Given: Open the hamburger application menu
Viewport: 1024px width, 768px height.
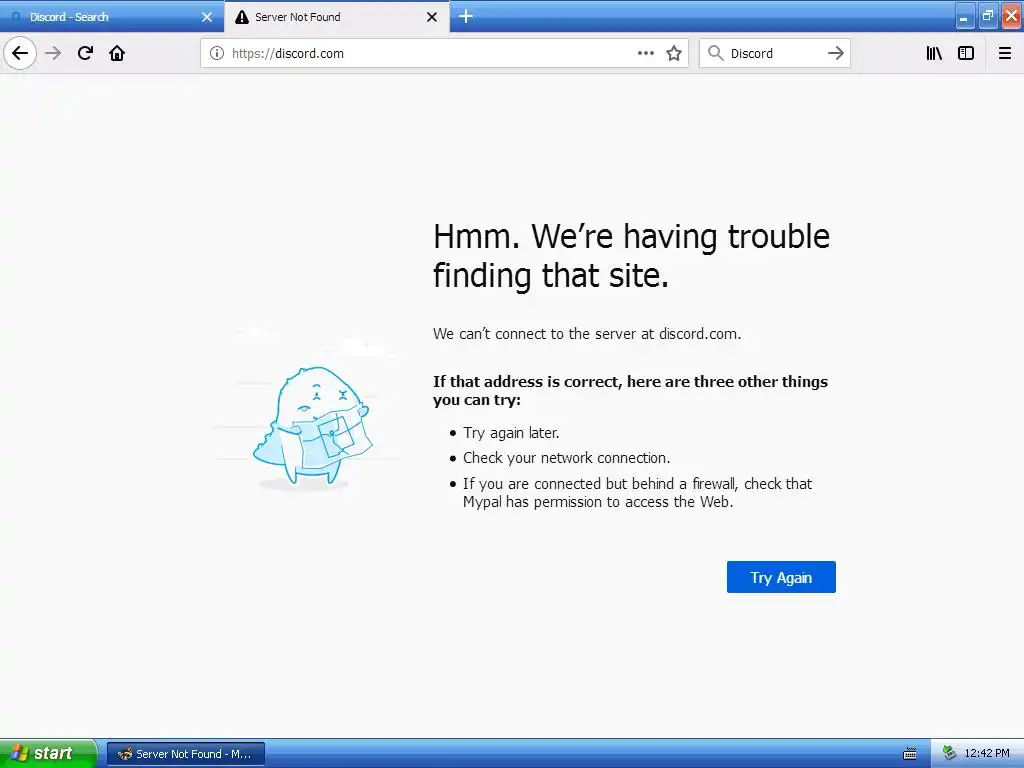Looking at the screenshot, I should click(x=1004, y=53).
